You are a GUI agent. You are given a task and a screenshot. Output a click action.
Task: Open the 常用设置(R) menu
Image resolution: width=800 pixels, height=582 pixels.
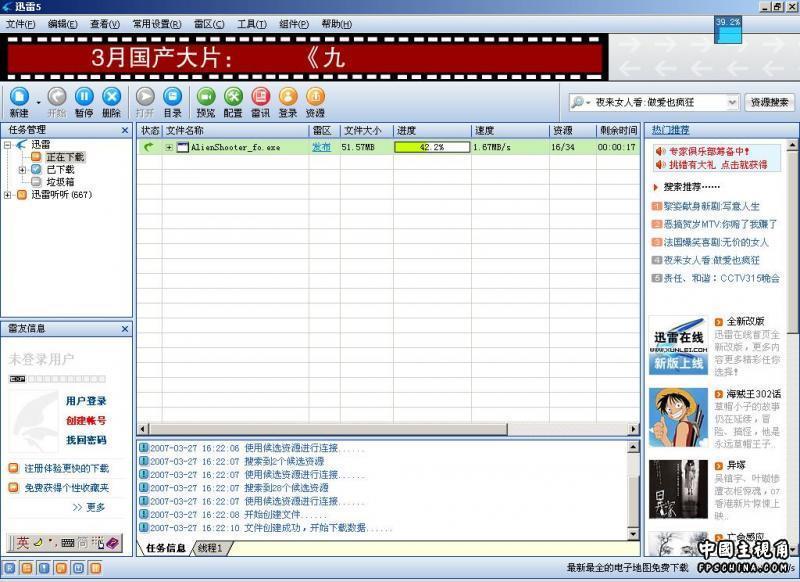coord(157,24)
